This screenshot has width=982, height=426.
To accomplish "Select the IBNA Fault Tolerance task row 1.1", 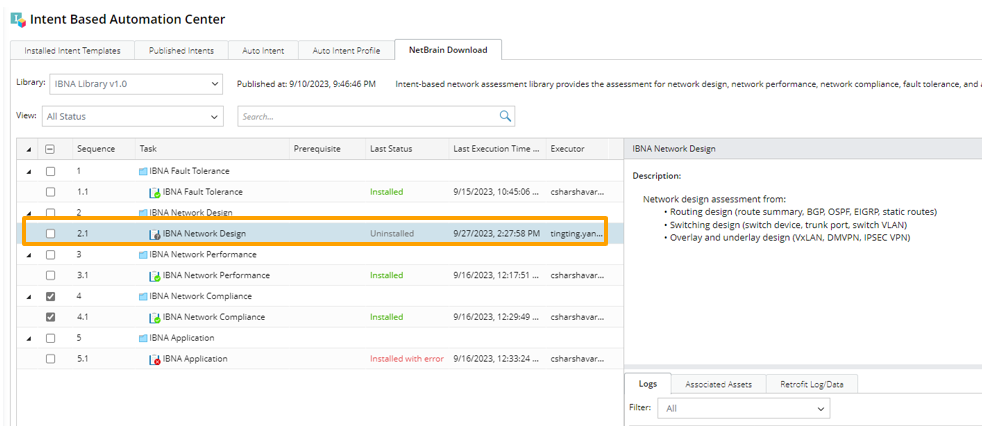I will tap(320, 192).
